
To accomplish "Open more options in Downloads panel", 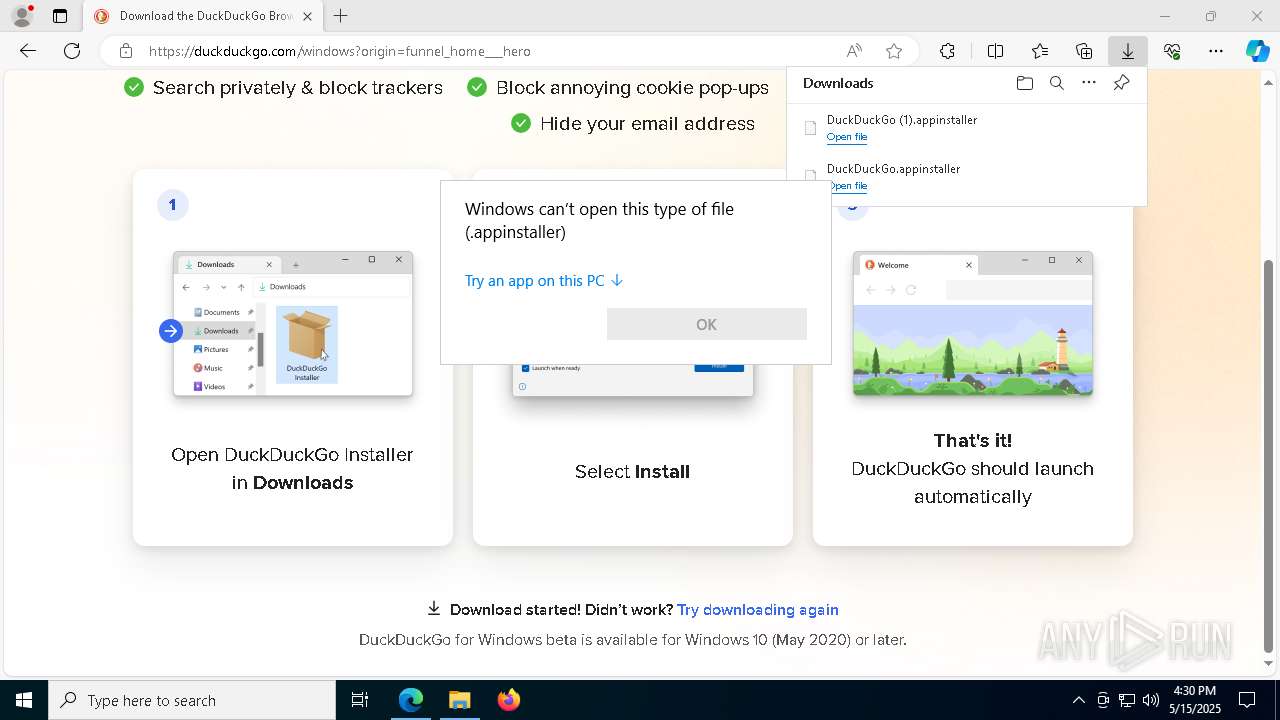I will pyautogui.click(x=1089, y=83).
